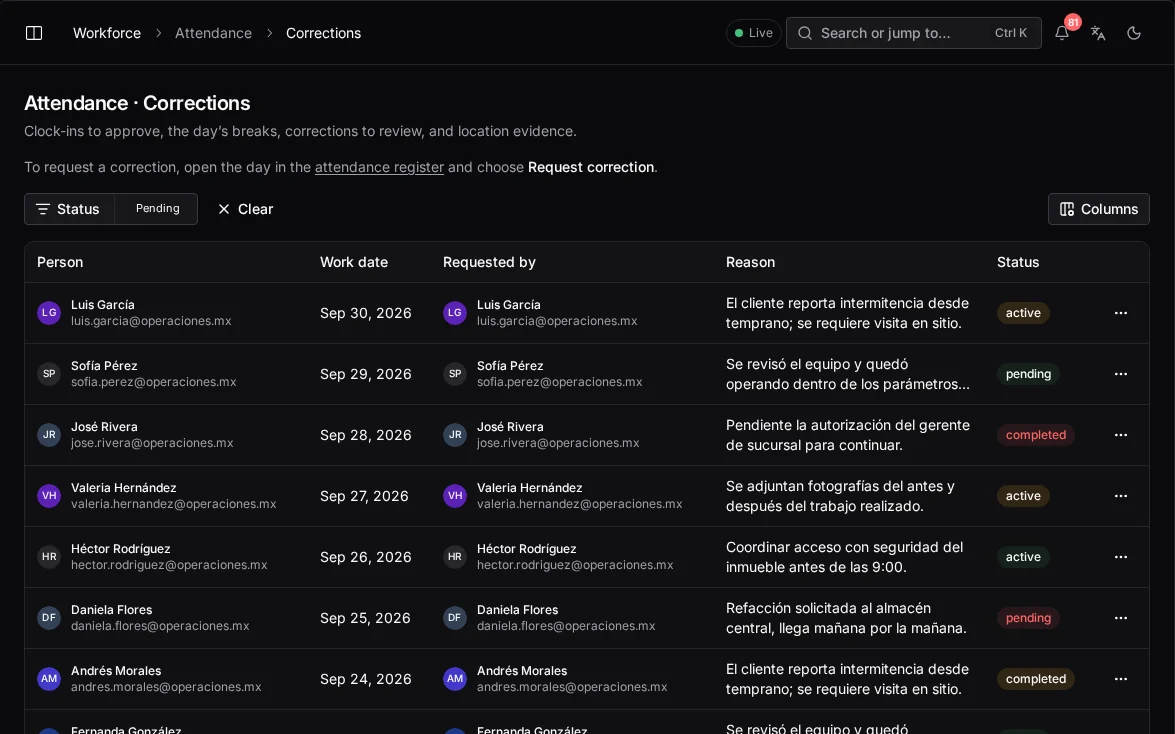
Task: Click reason text starting 'Coordinar acceso con seguridad'
Action: pyautogui.click(x=845, y=557)
